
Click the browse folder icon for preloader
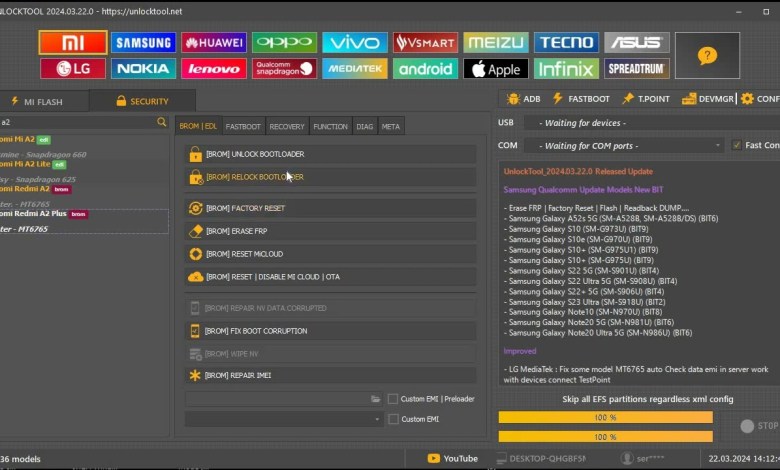click(376, 399)
